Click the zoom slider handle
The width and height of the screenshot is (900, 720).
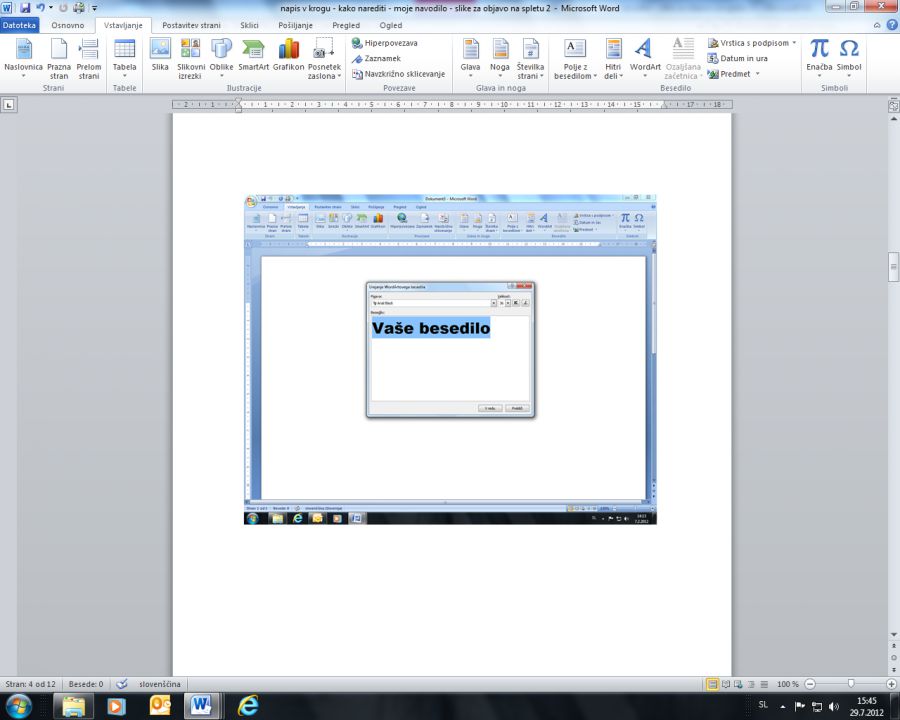(x=851, y=683)
